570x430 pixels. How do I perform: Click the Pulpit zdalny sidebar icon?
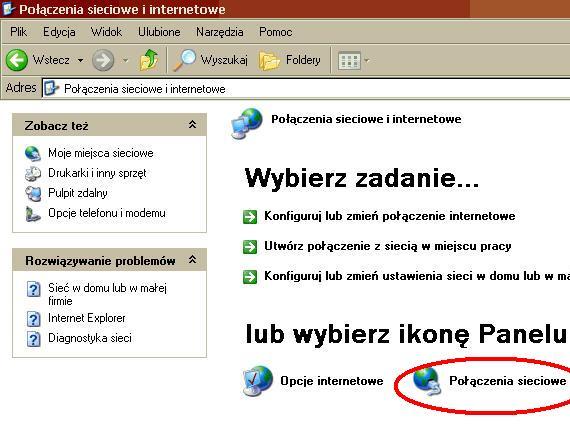pyautogui.click(x=33, y=193)
